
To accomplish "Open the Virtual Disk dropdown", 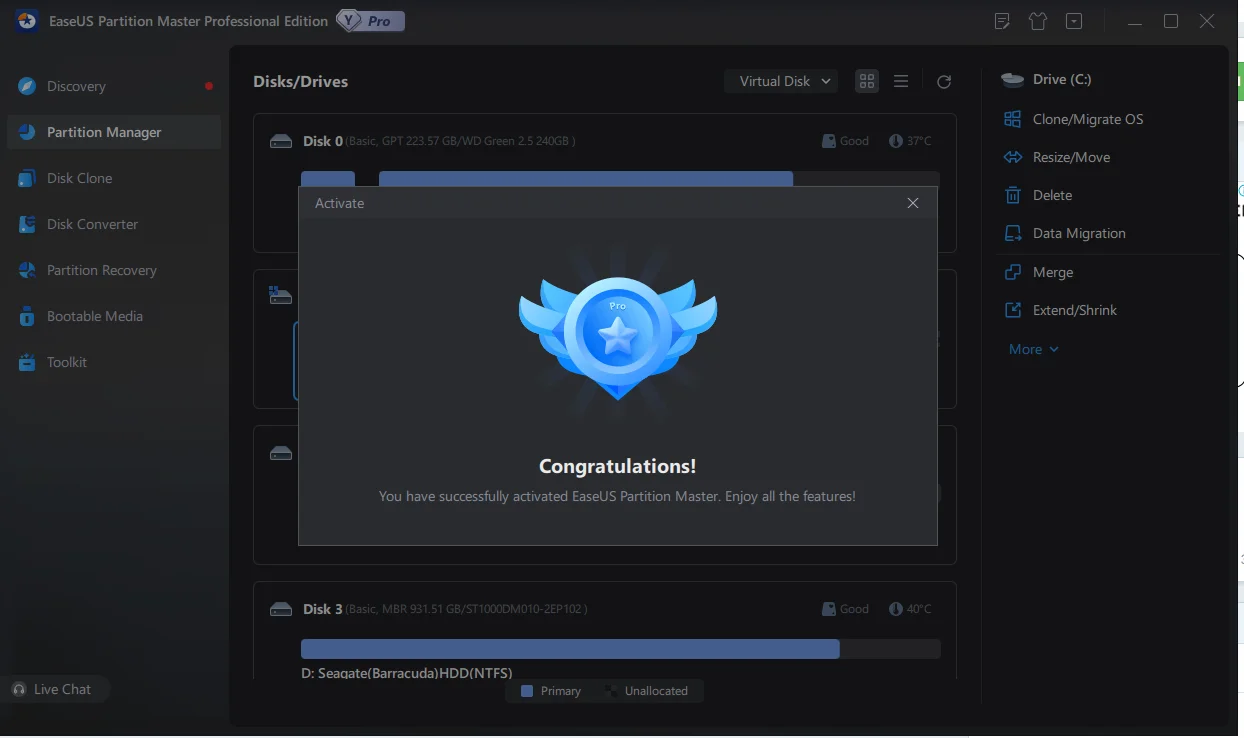I will pyautogui.click(x=782, y=81).
